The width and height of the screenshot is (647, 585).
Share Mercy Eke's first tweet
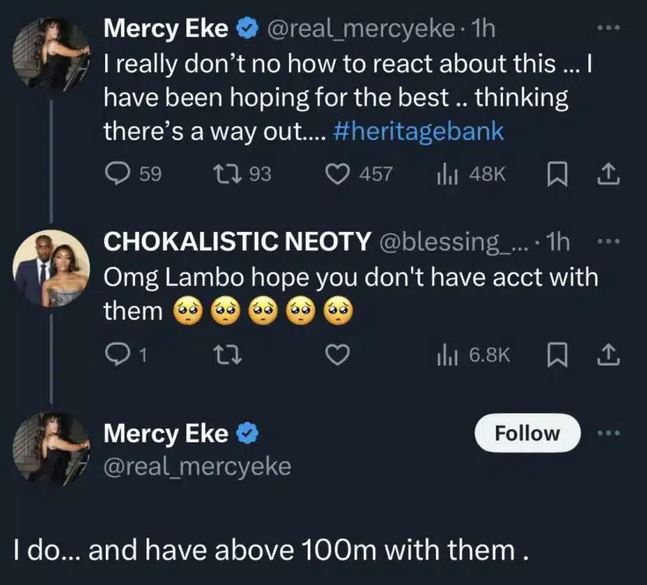click(608, 174)
